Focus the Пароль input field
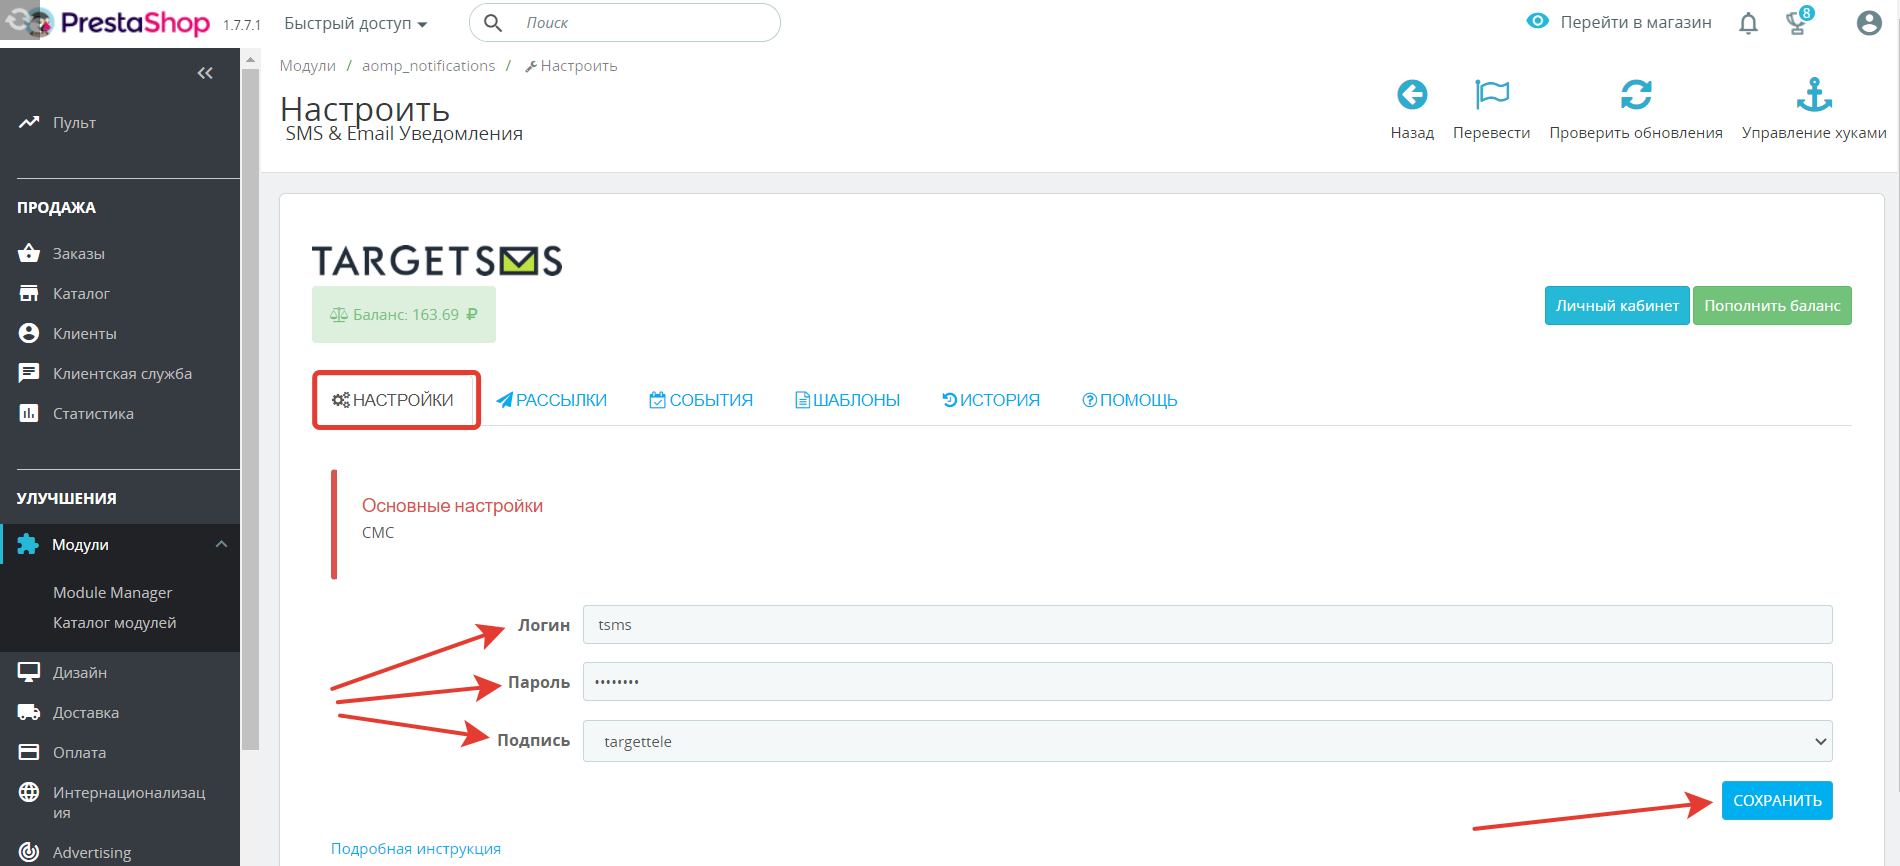Viewport: 1900px width, 866px height. [1207, 681]
